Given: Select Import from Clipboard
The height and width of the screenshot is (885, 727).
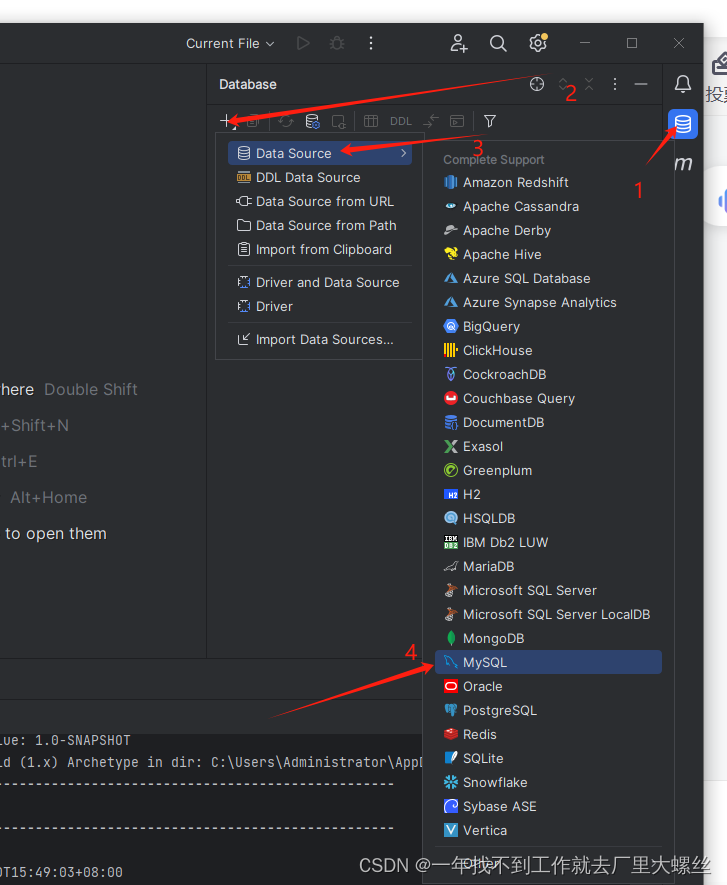Looking at the screenshot, I should 319,249.
